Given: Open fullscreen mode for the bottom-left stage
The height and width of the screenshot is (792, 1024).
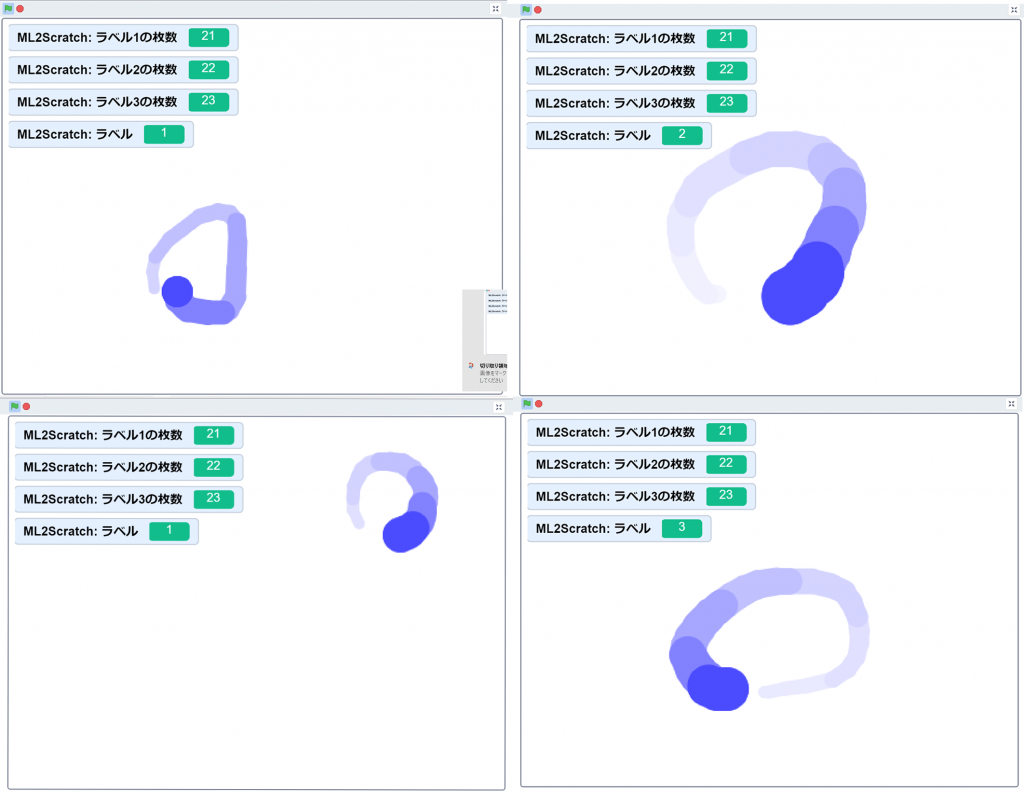Looking at the screenshot, I should (498, 407).
